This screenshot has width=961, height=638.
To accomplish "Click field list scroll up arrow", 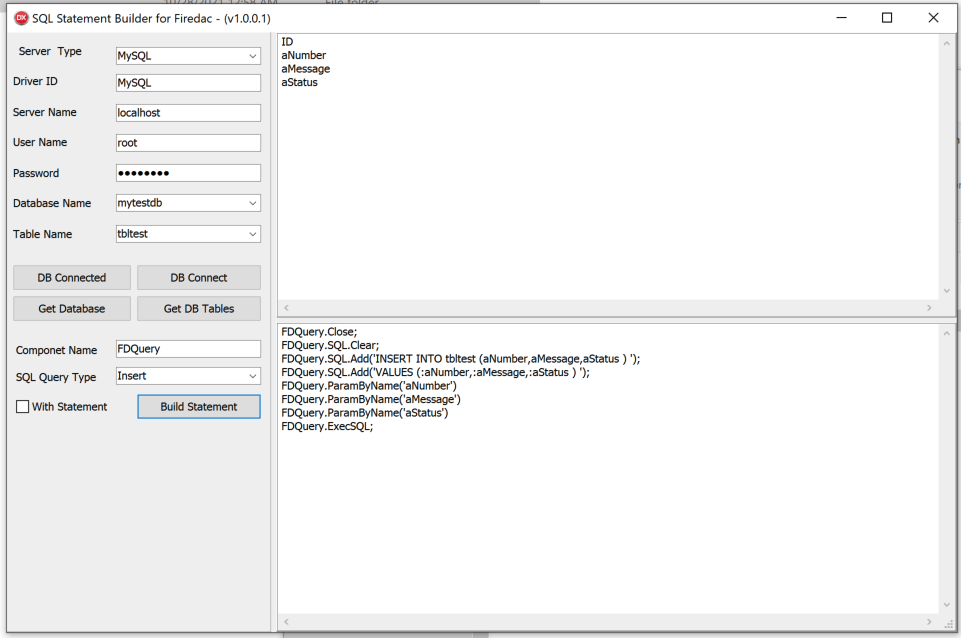I will (946, 44).
